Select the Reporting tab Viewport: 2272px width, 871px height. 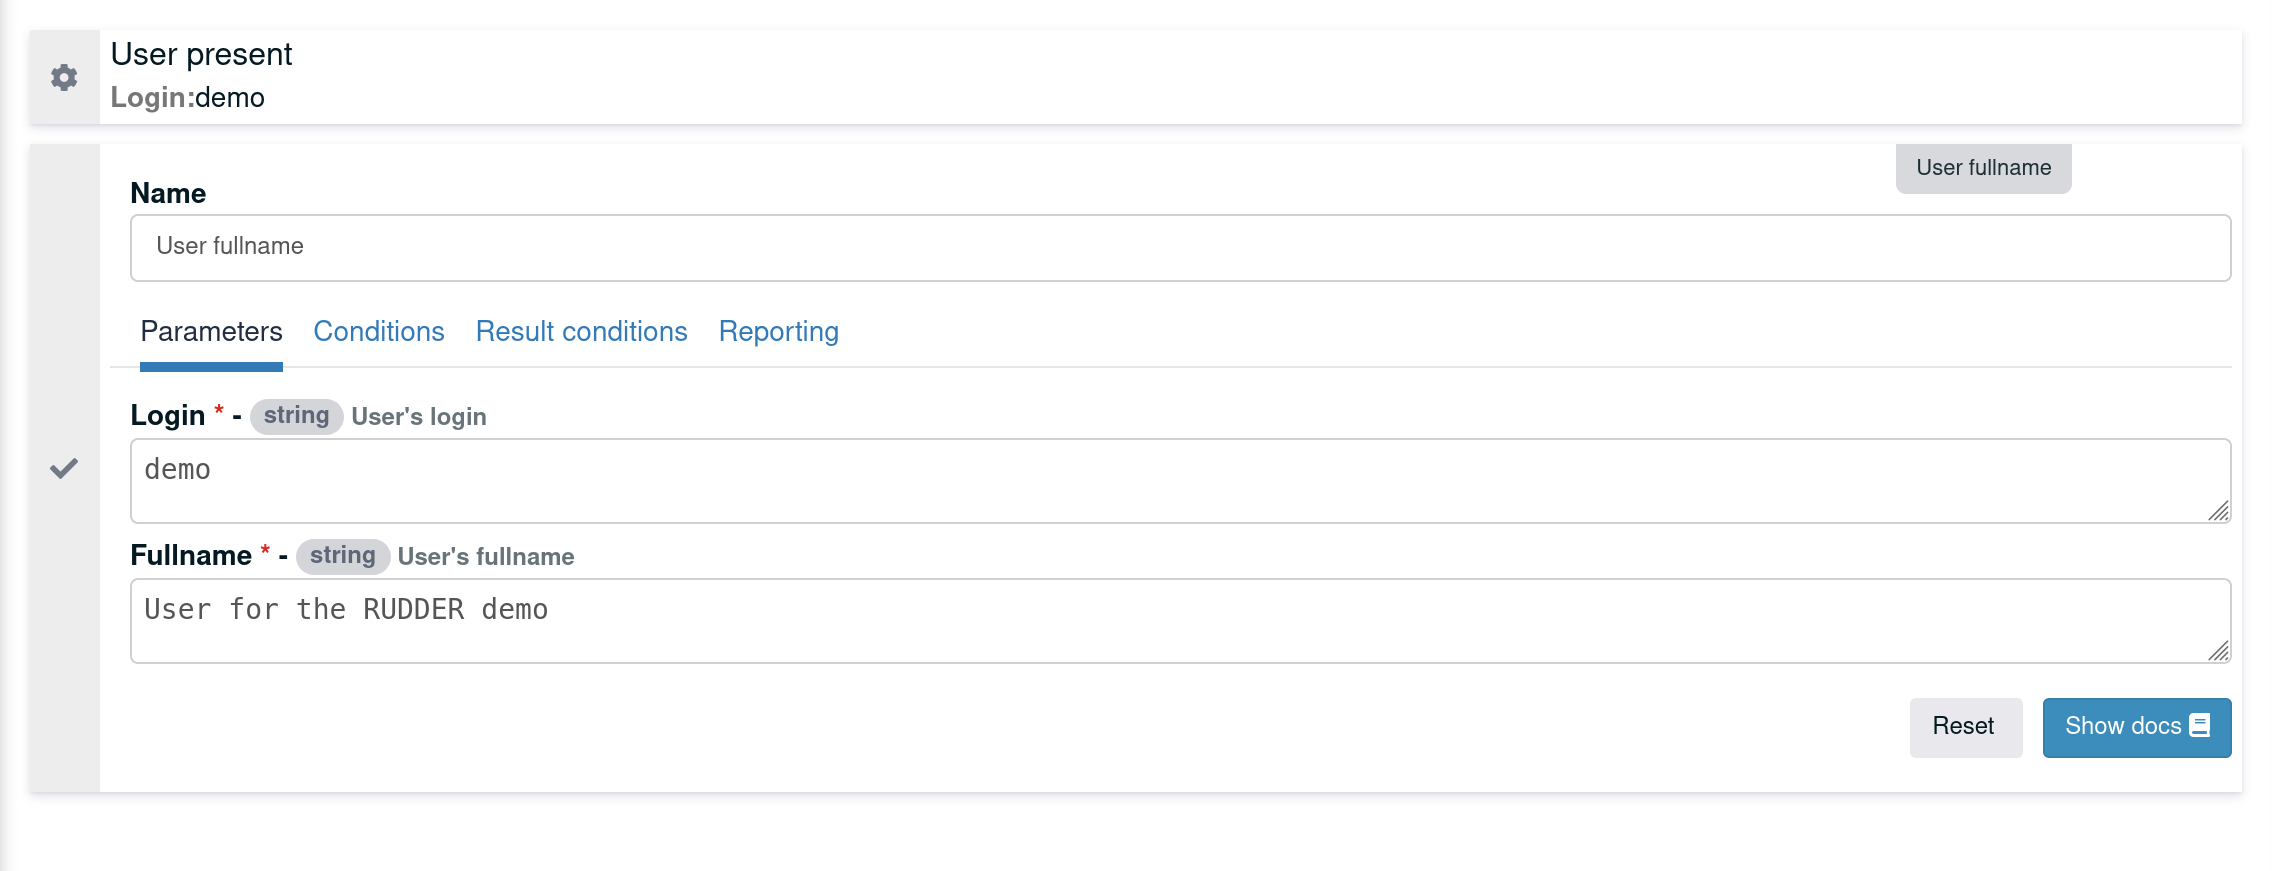pyautogui.click(x=778, y=331)
